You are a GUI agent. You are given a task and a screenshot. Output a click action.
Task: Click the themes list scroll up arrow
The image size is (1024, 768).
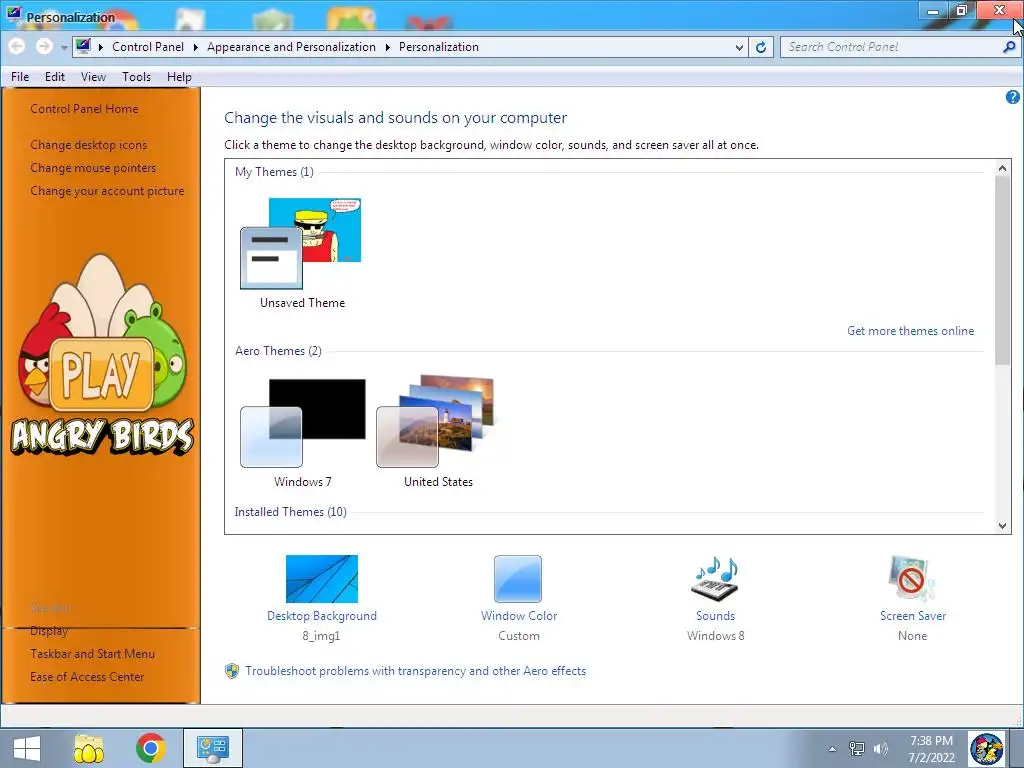coord(1002,168)
